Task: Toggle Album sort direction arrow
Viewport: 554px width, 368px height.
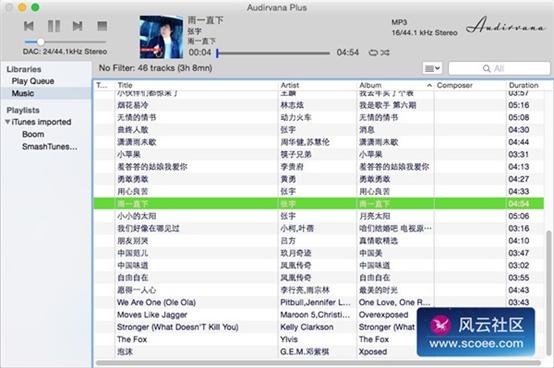Action: (x=429, y=85)
